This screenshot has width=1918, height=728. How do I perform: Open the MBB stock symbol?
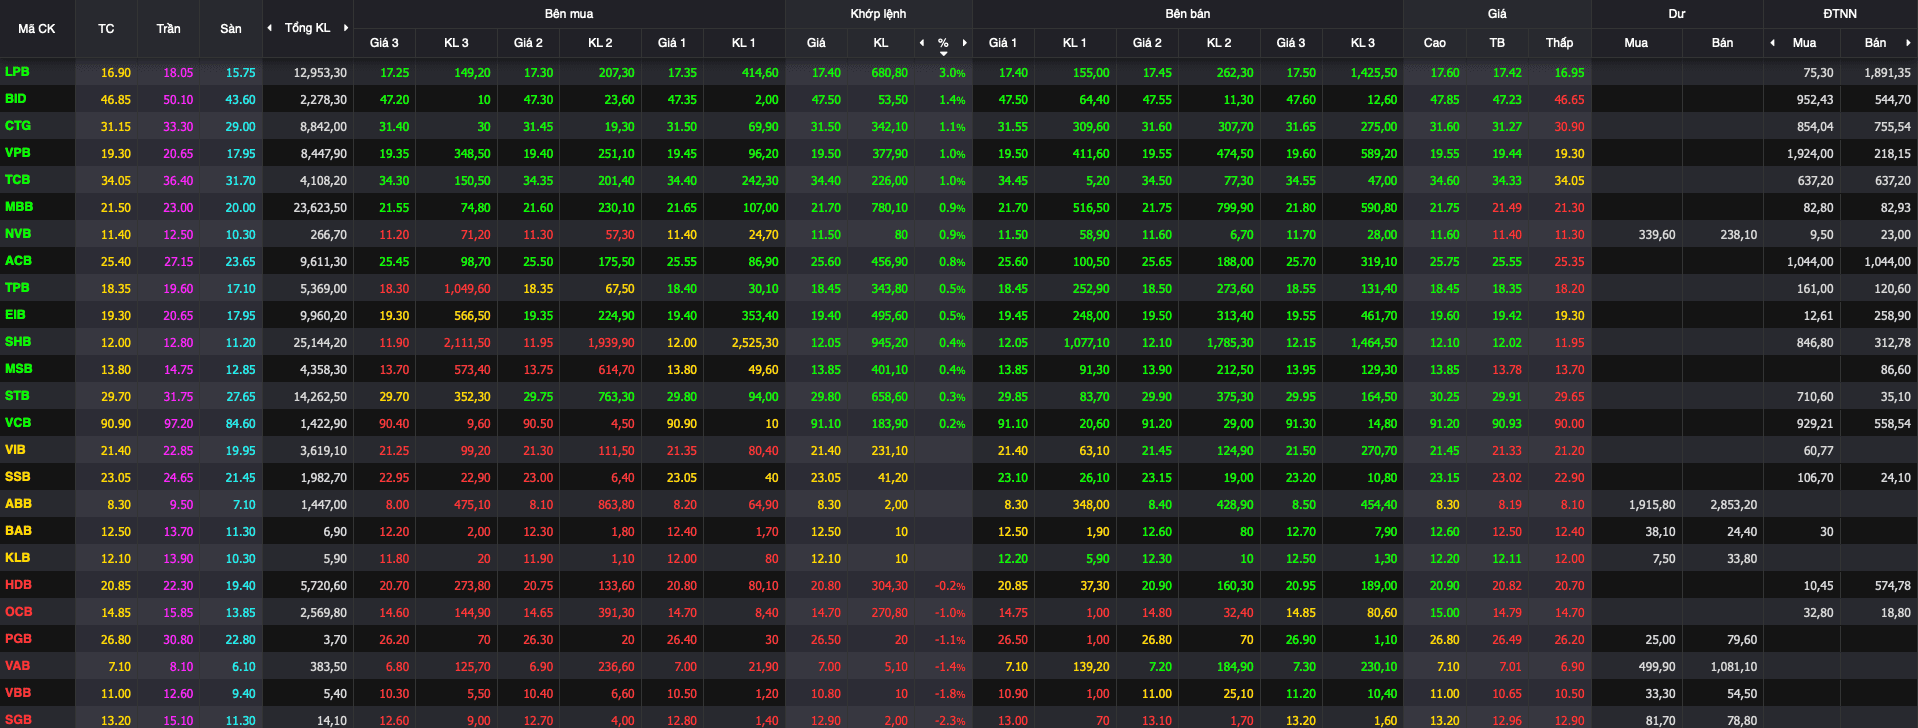coord(19,207)
